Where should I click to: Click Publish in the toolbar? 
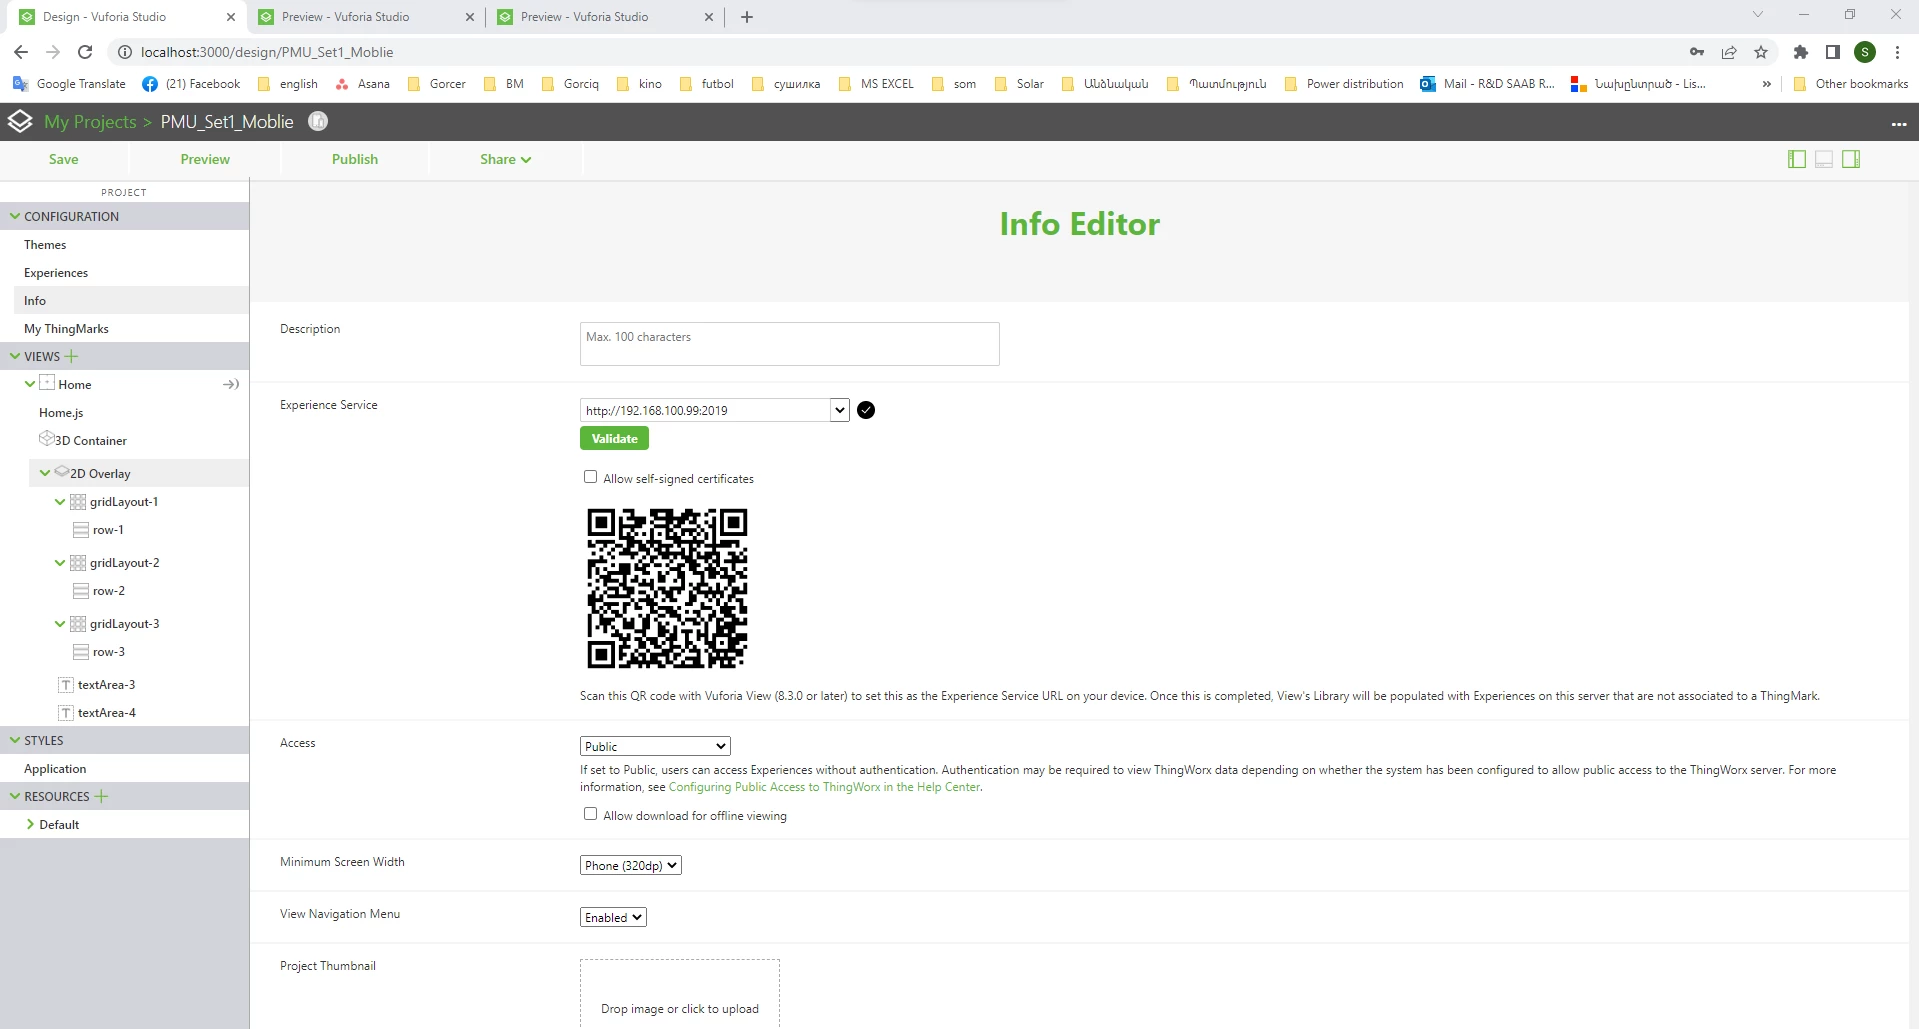(355, 159)
